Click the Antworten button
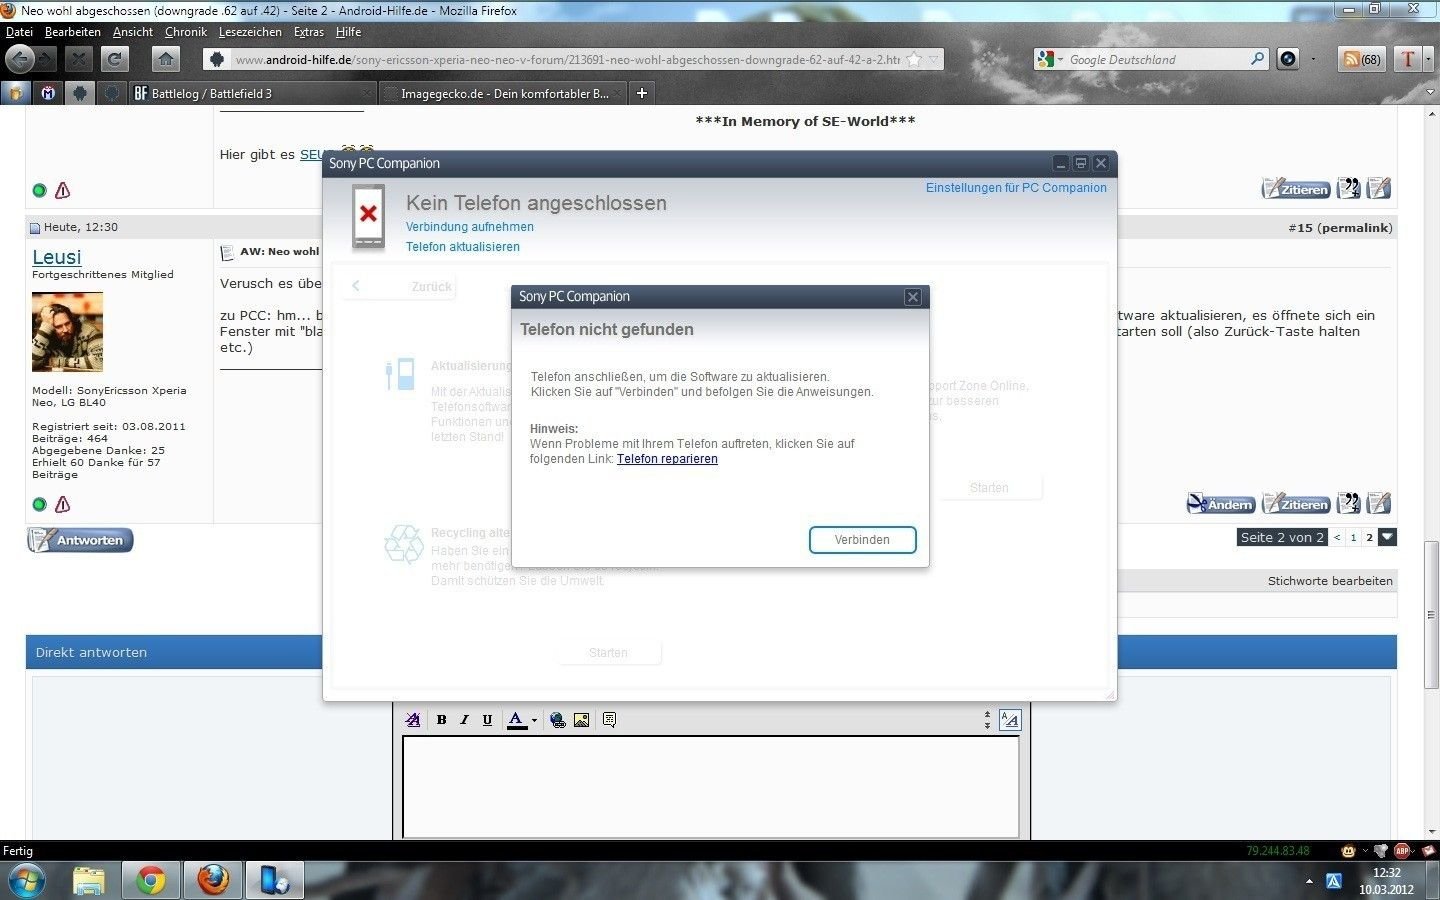 coord(80,540)
